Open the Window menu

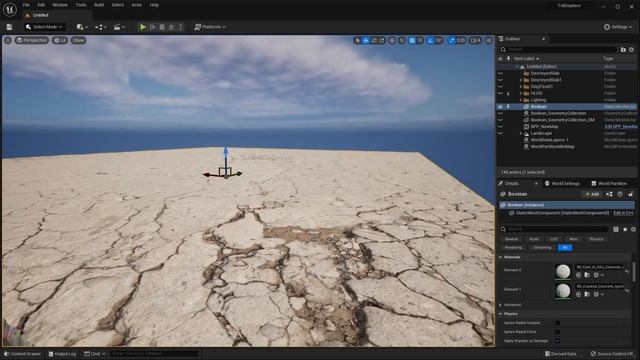pyautogui.click(x=60, y=5)
